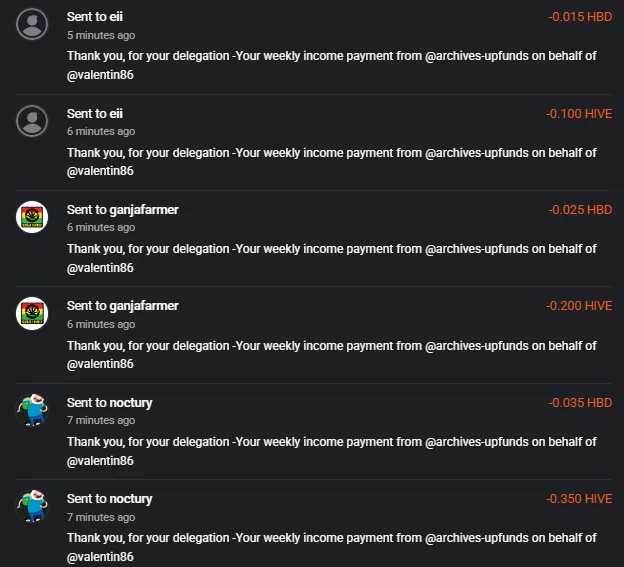The image size is (624, 567).
Task: Select the -0.200 HIVE amount
Action: (x=579, y=306)
